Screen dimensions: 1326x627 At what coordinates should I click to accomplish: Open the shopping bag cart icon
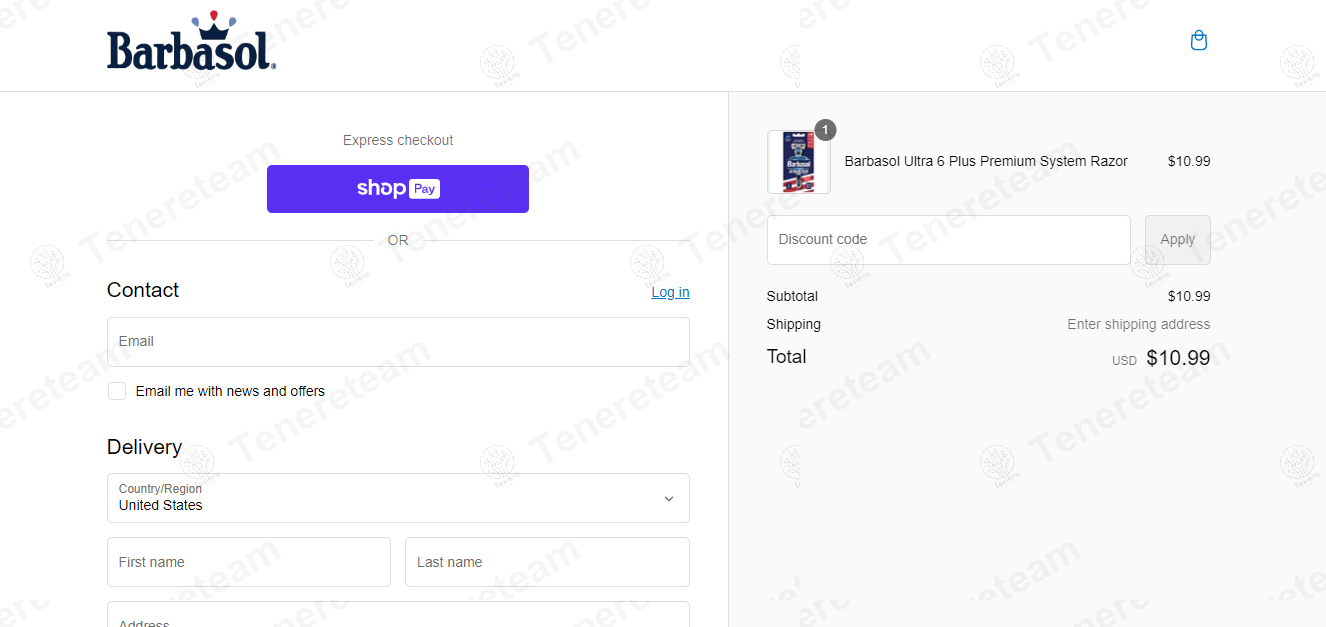[1199, 40]
